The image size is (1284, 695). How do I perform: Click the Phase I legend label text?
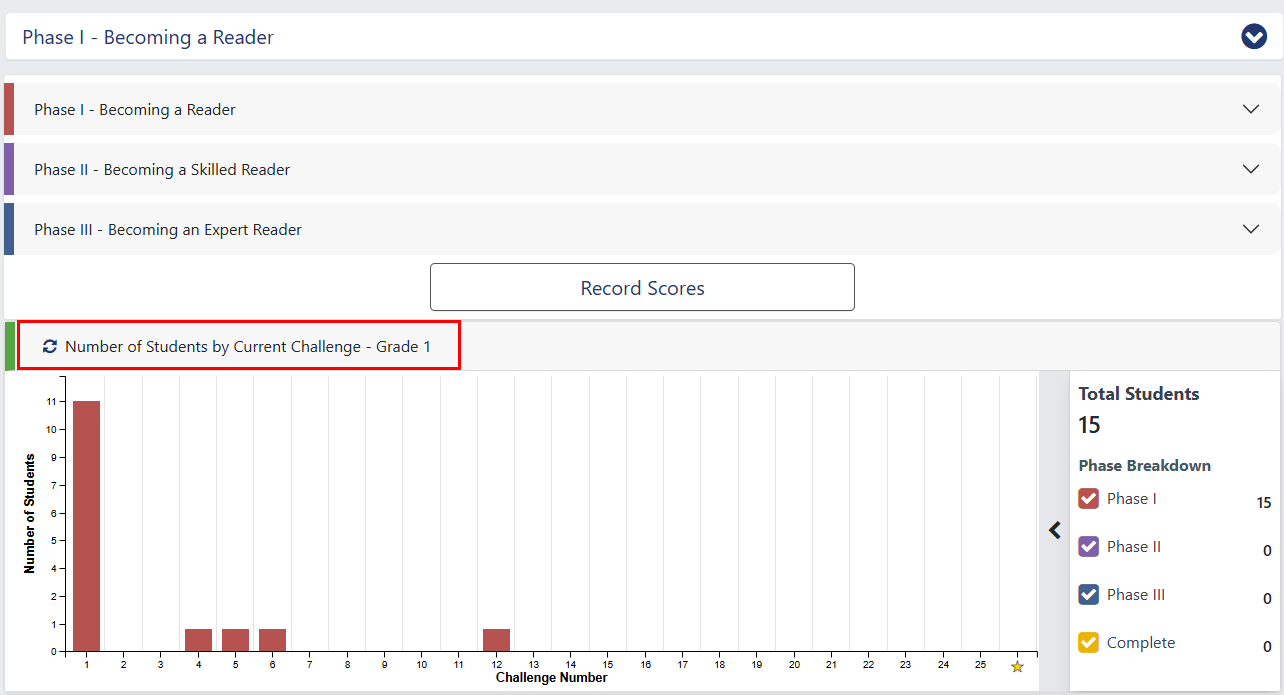[1132, 499]
